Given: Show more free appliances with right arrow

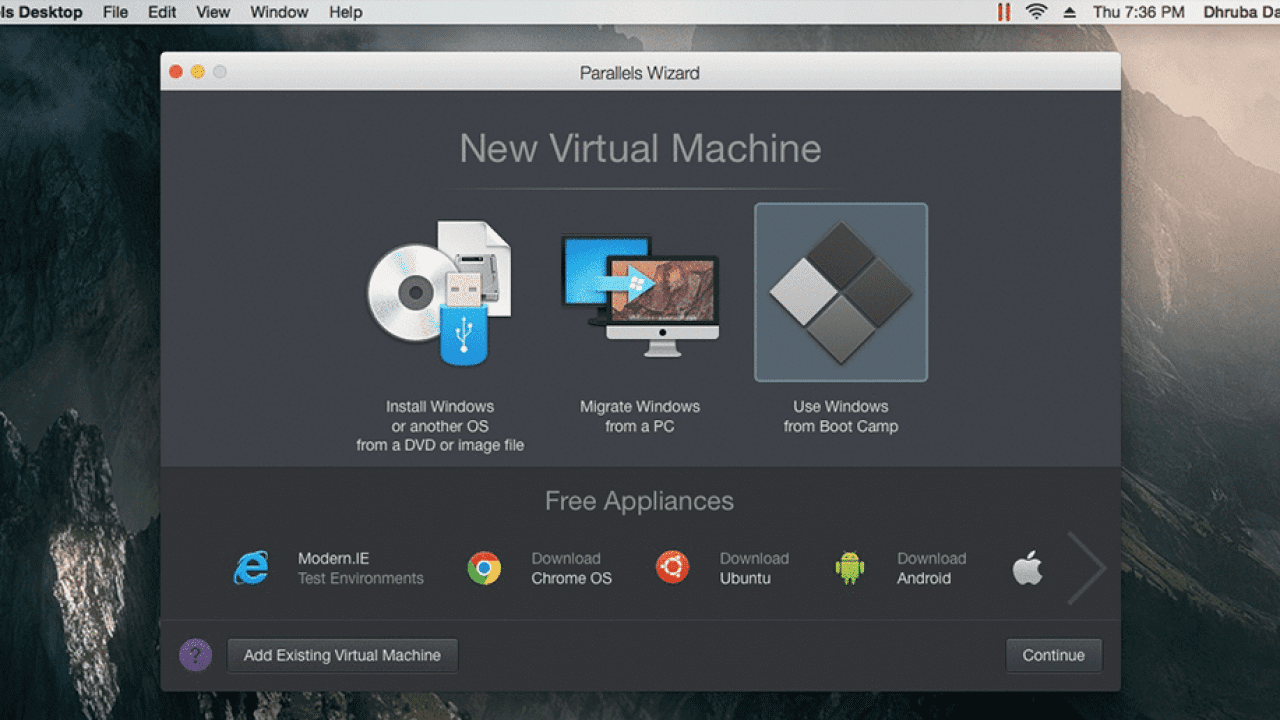Looking at the screenshot, I should pyautogui.click(x=1086, y=568).
